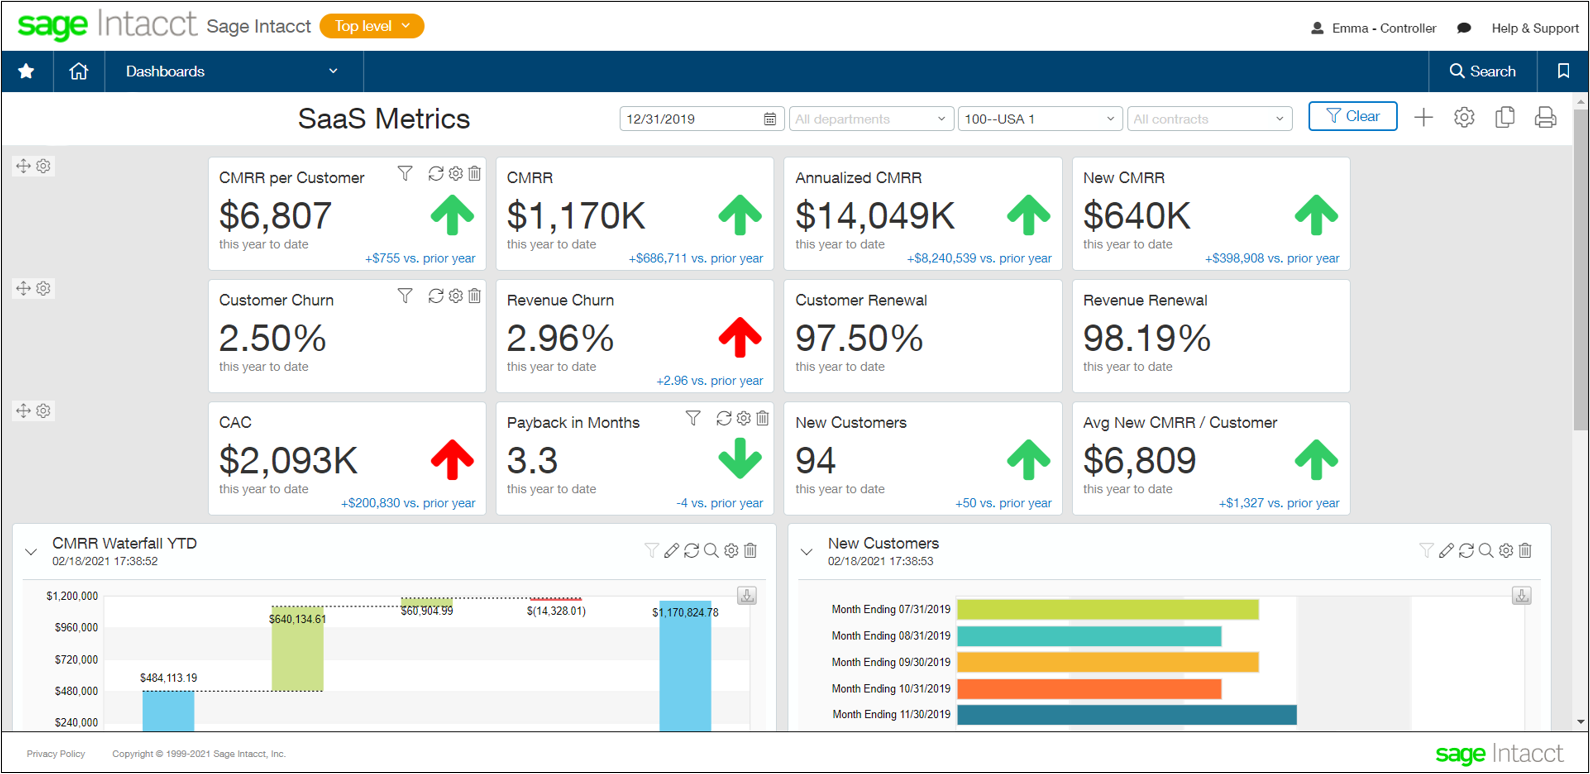Open the Favorites star icon

pos(26,71)
